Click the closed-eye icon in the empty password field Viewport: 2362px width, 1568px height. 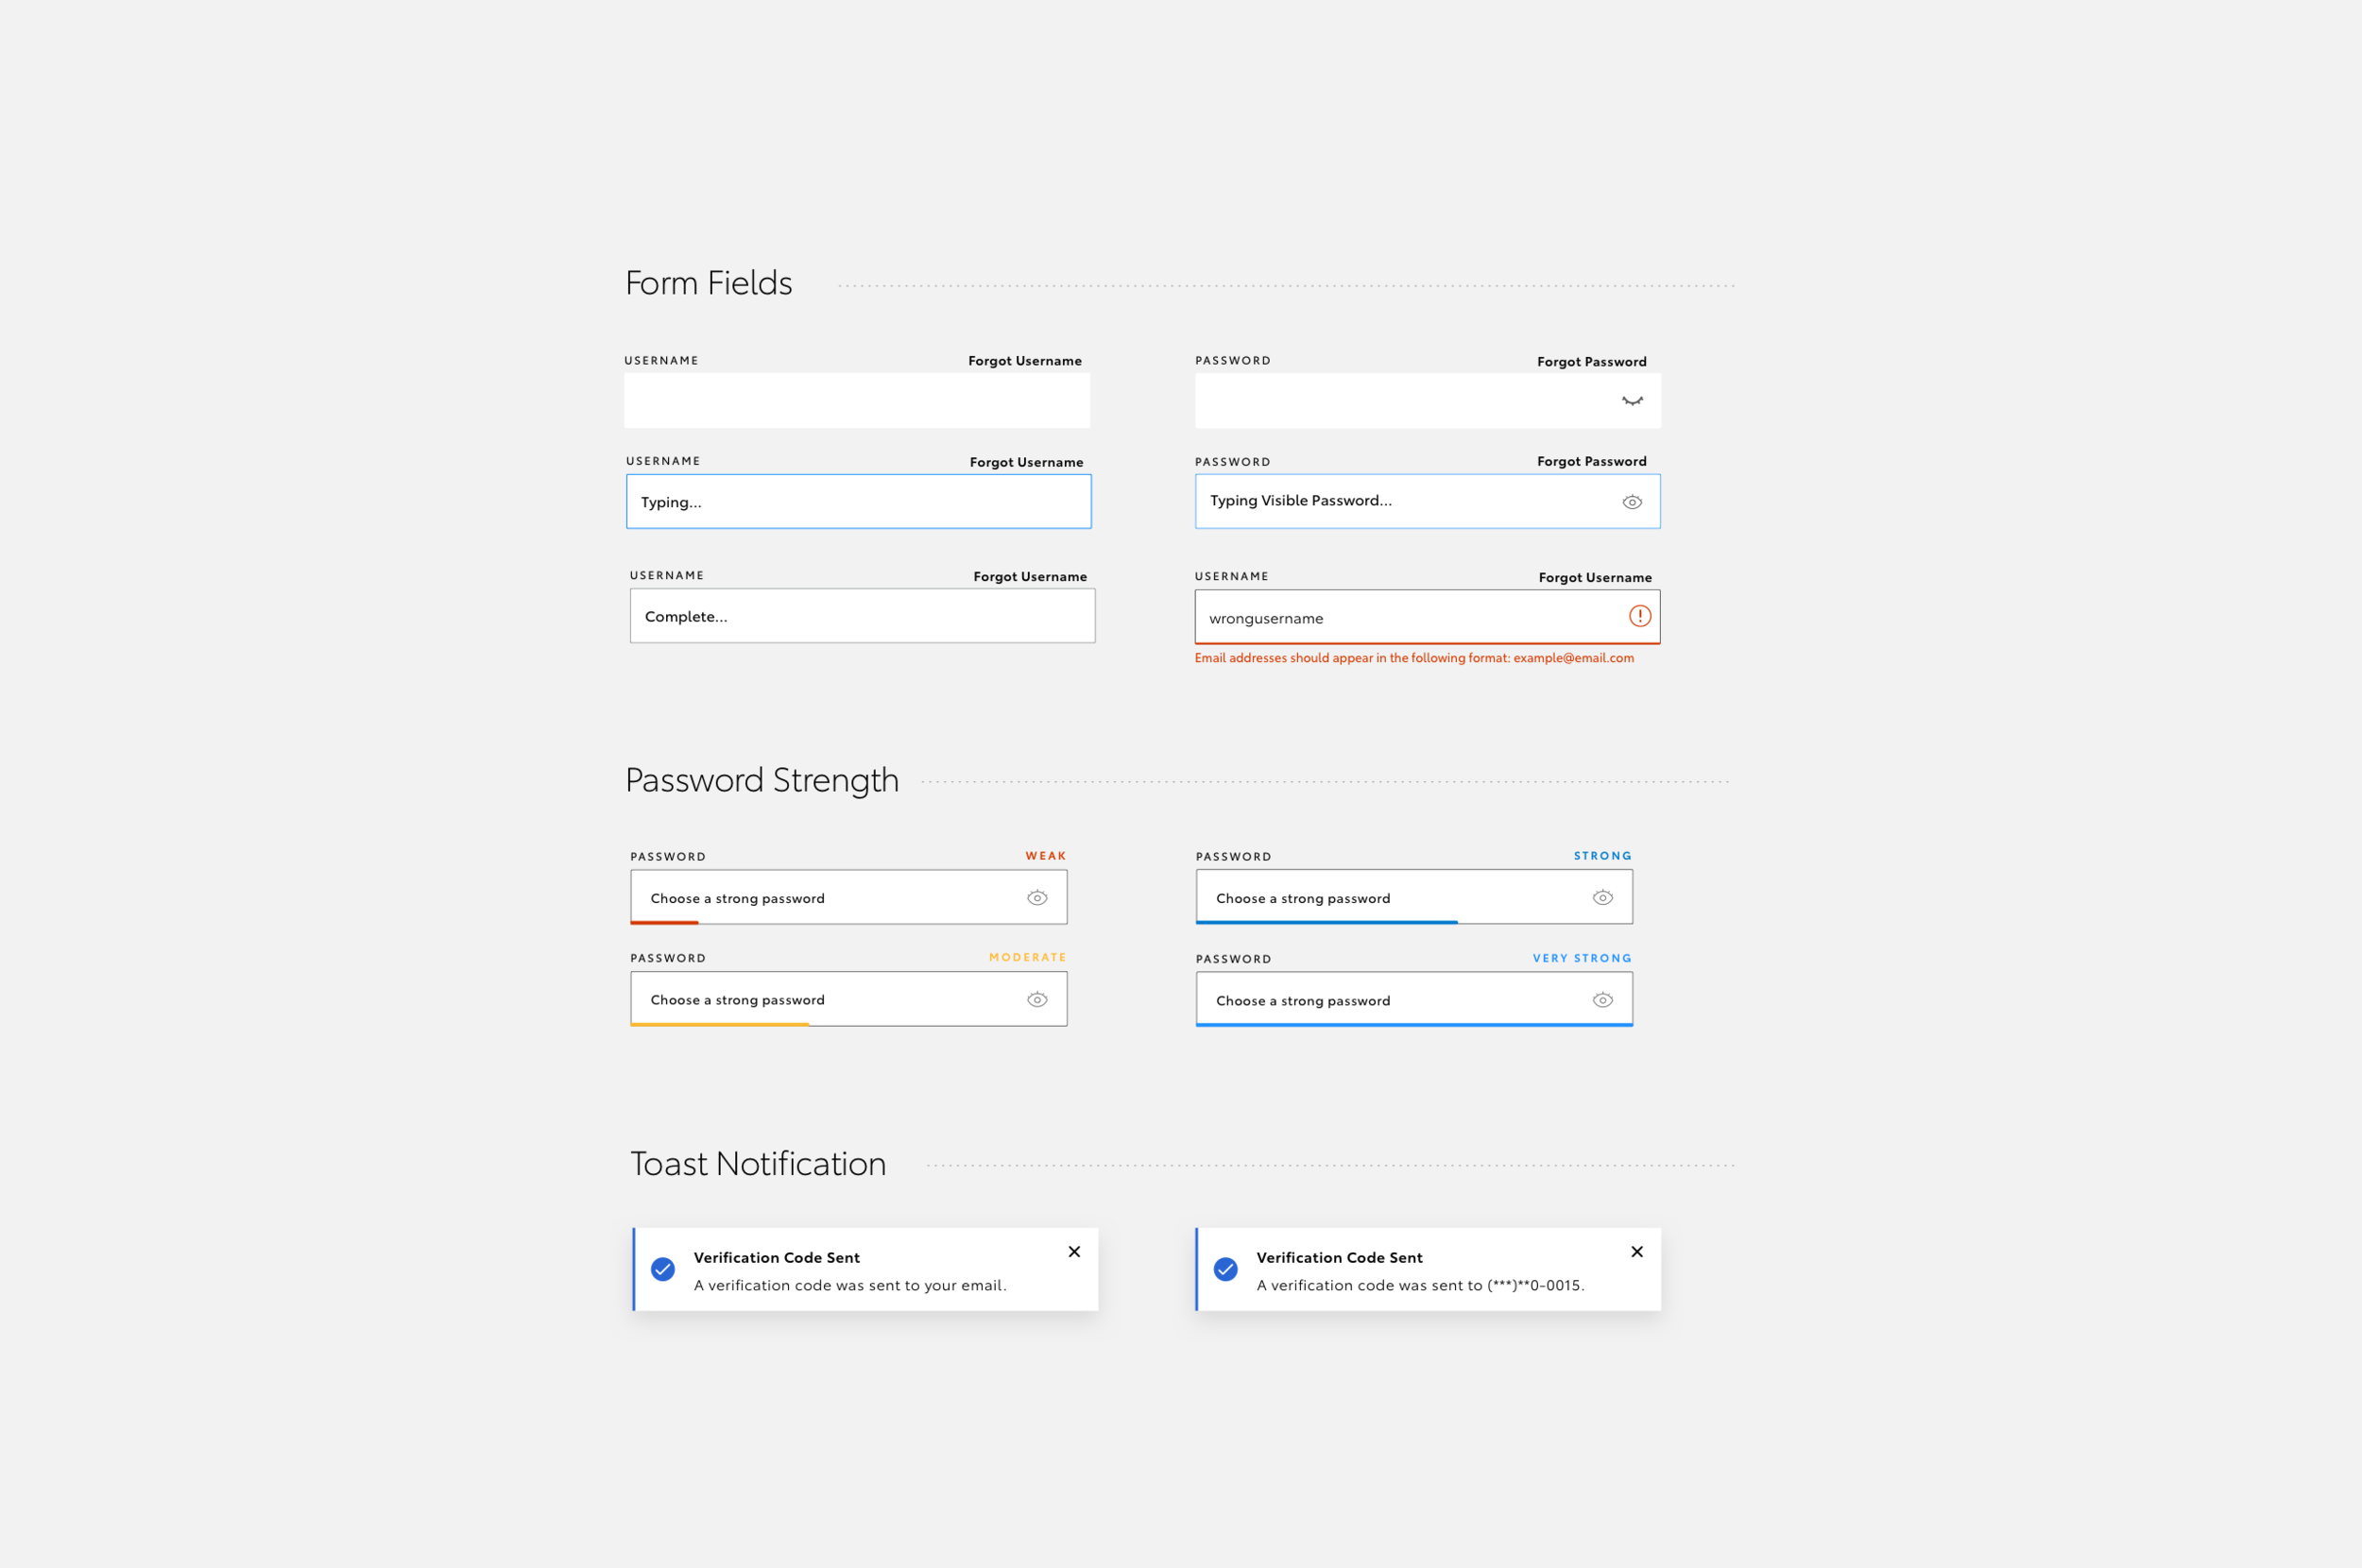click(1631, 400)
